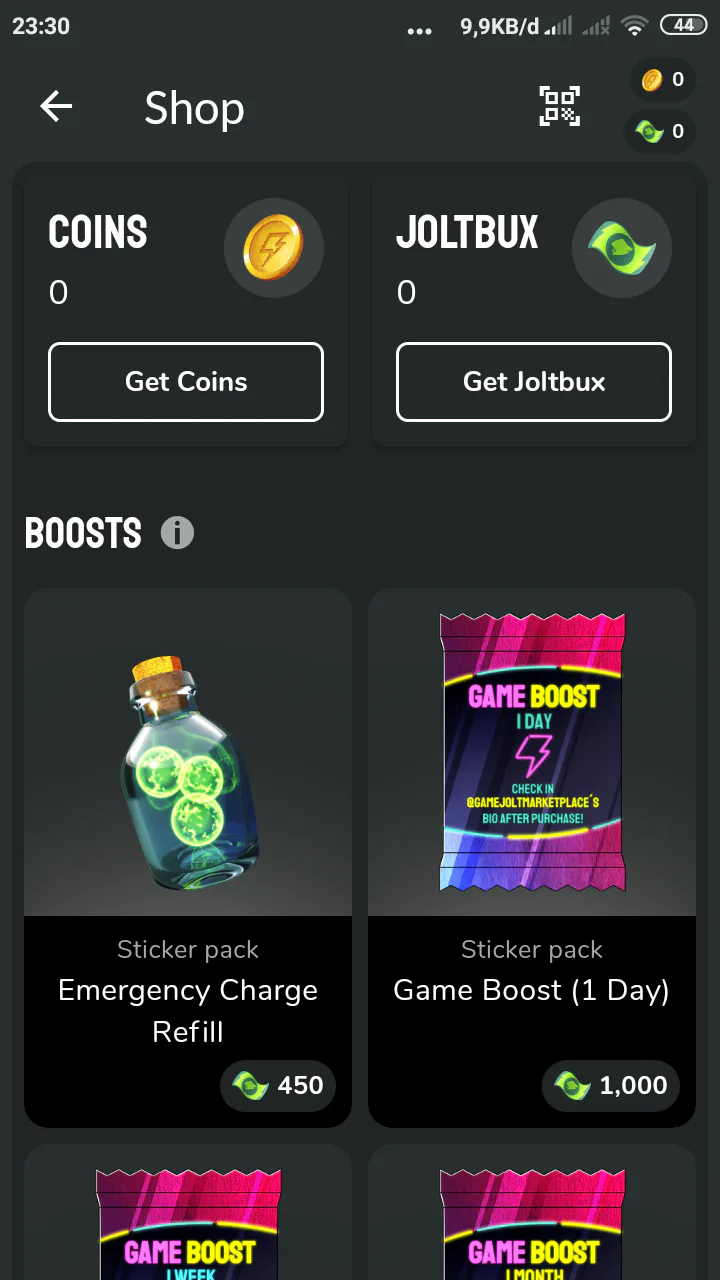
Task: Tap the 450 Joltbux price tag
Action: coord(278,1085)
